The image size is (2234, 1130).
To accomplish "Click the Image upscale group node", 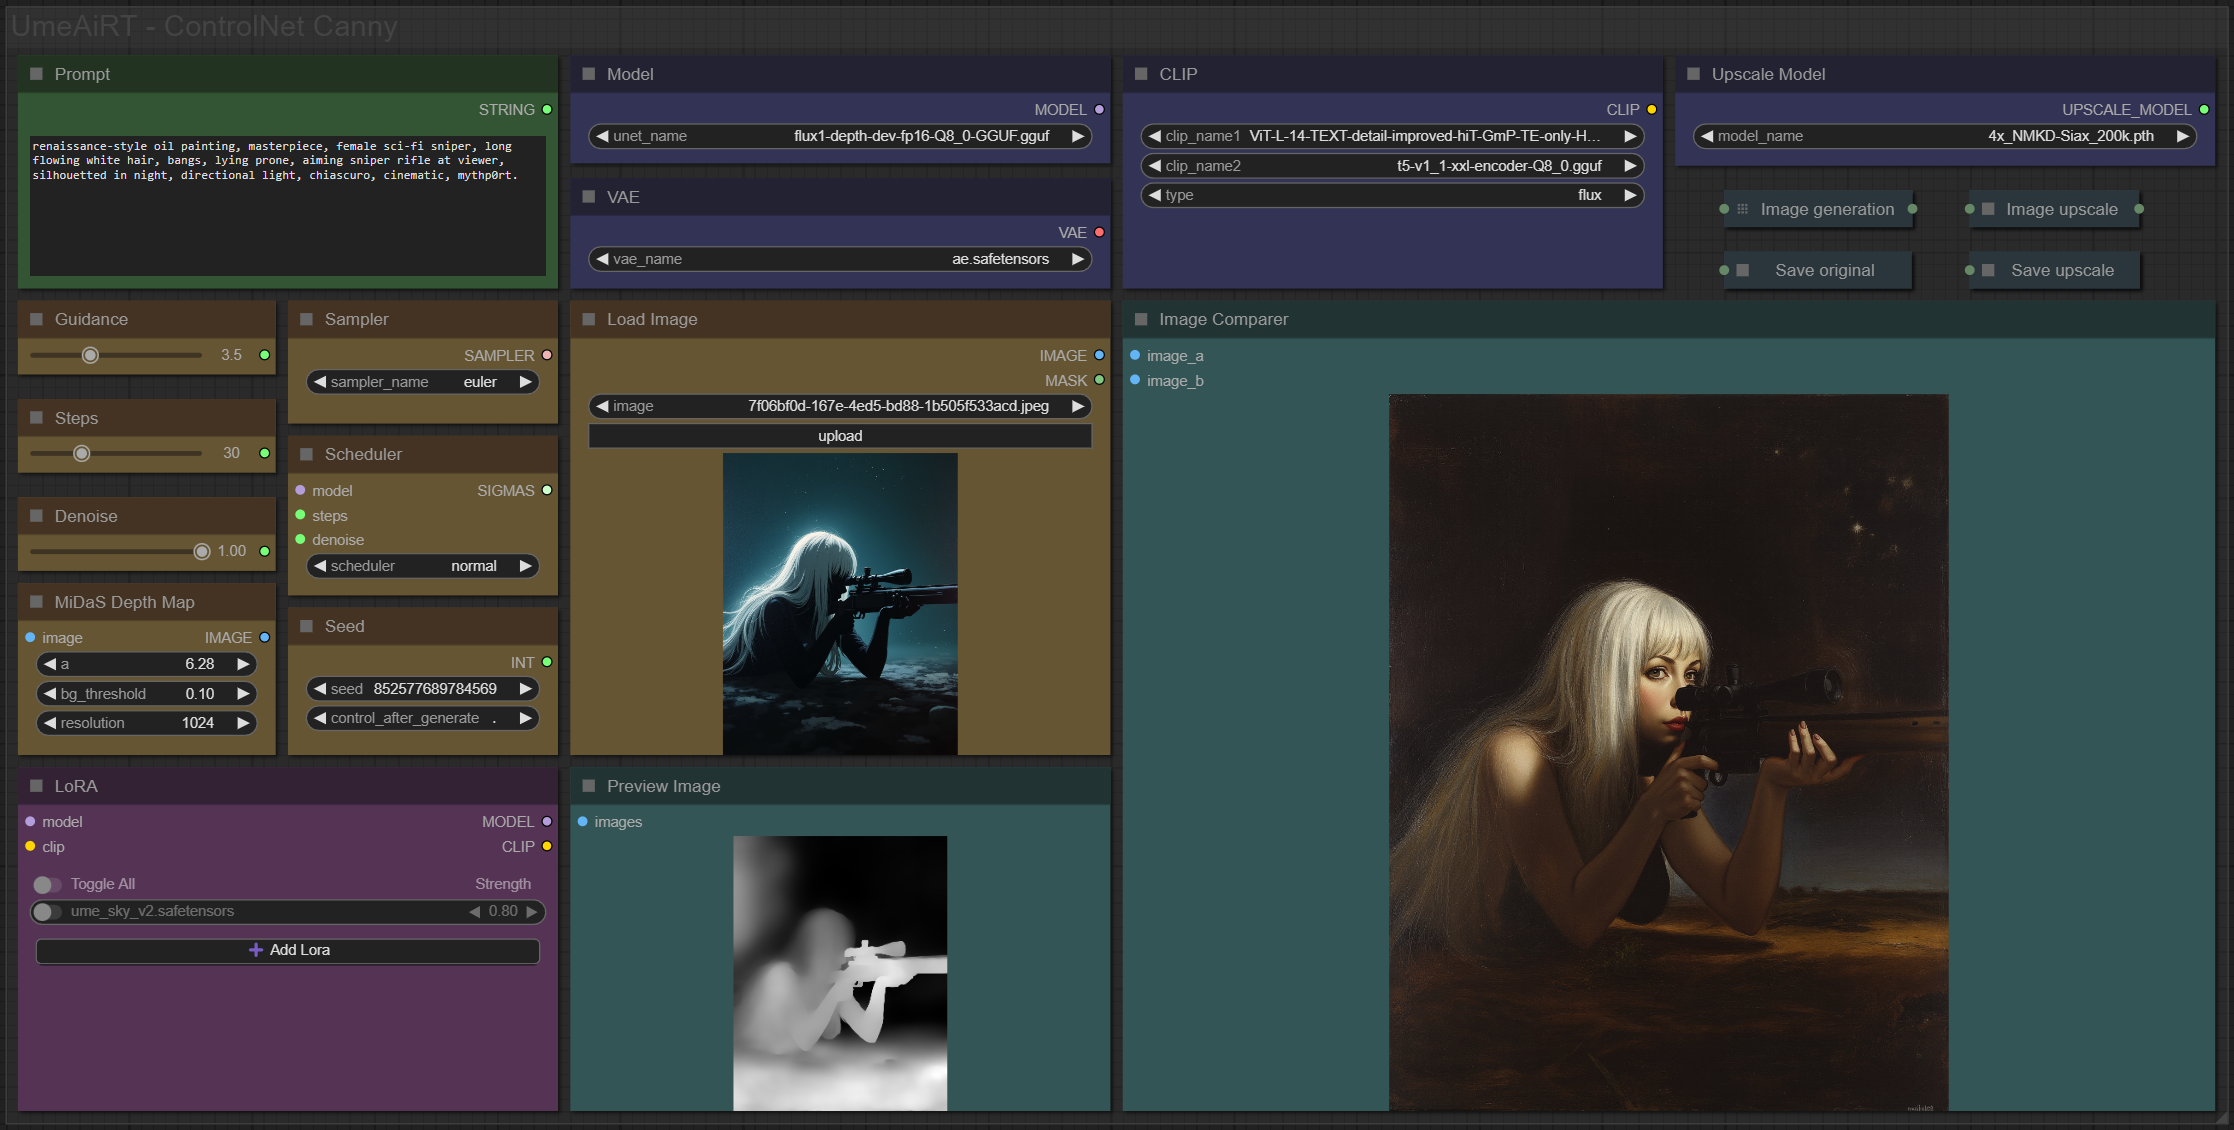I will pyautogui.click(x=2061, y=209).
